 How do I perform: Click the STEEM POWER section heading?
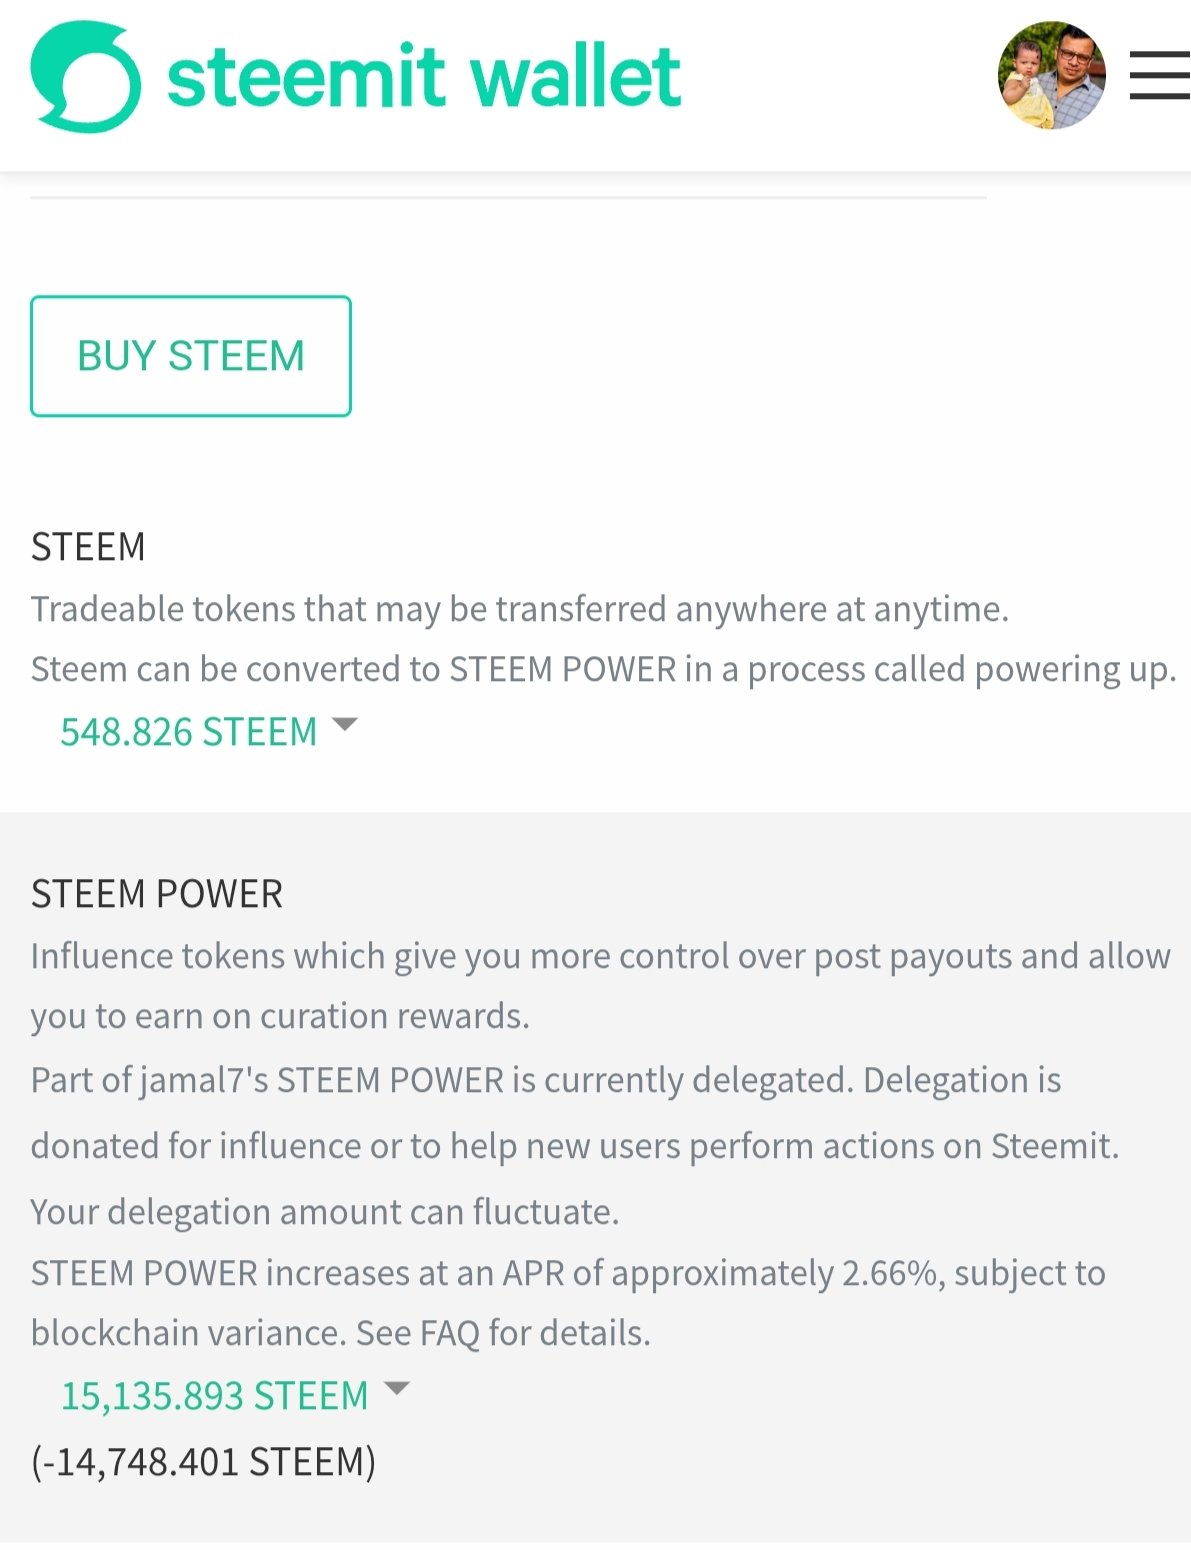click(x=157, y=894)
